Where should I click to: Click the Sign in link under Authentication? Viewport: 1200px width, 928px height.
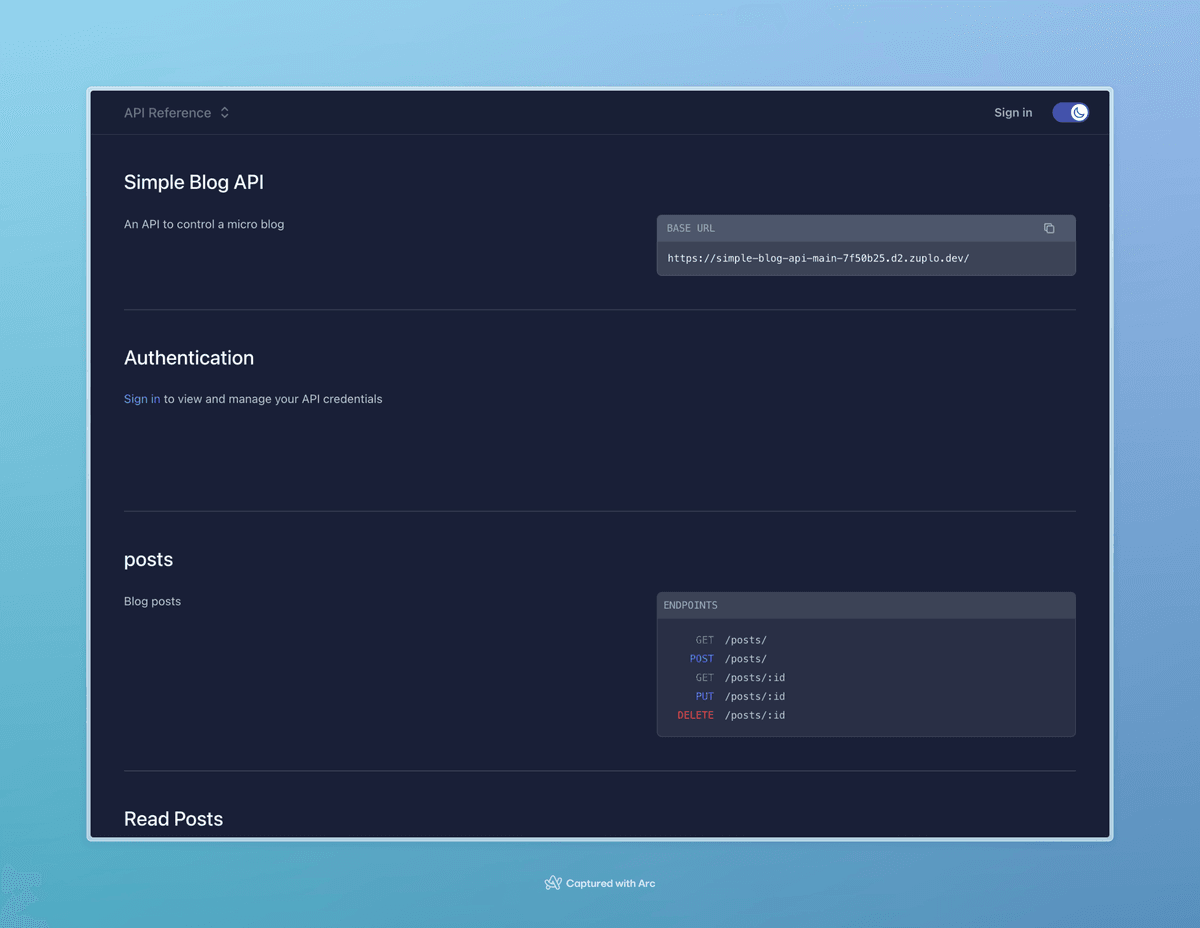(x=141, y=399)
